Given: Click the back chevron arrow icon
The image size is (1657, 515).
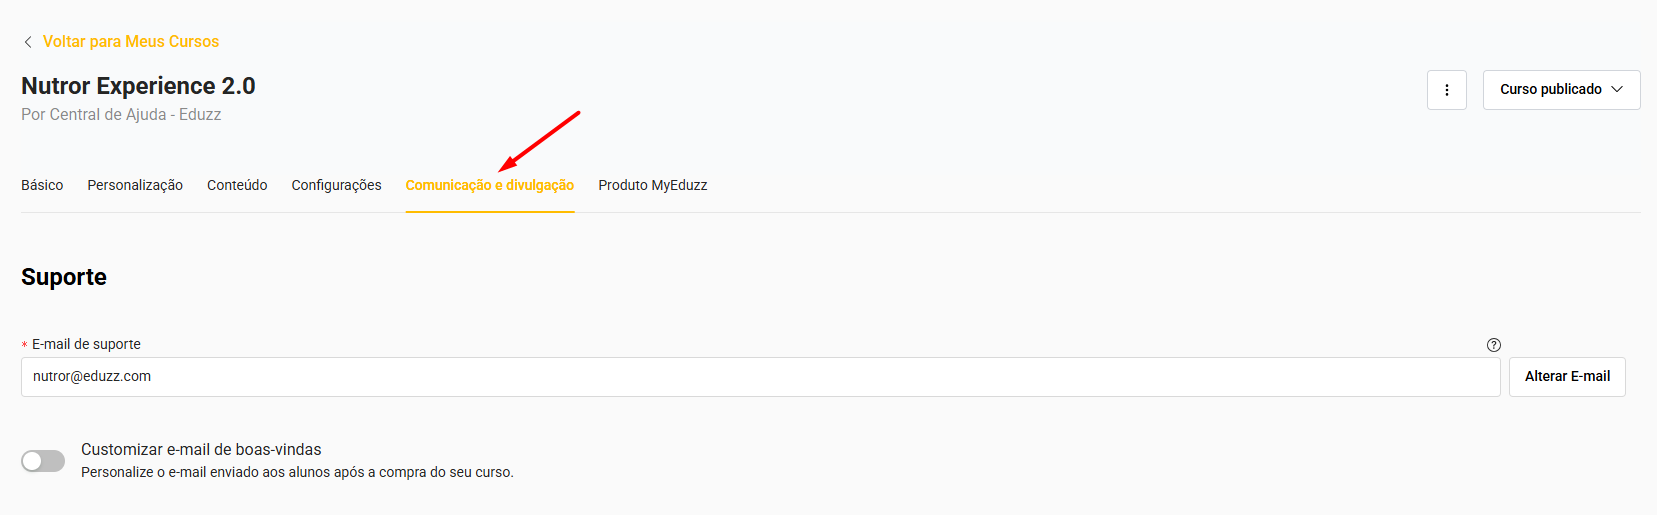Looking at the screenshot, I should [x=28, y=42].
